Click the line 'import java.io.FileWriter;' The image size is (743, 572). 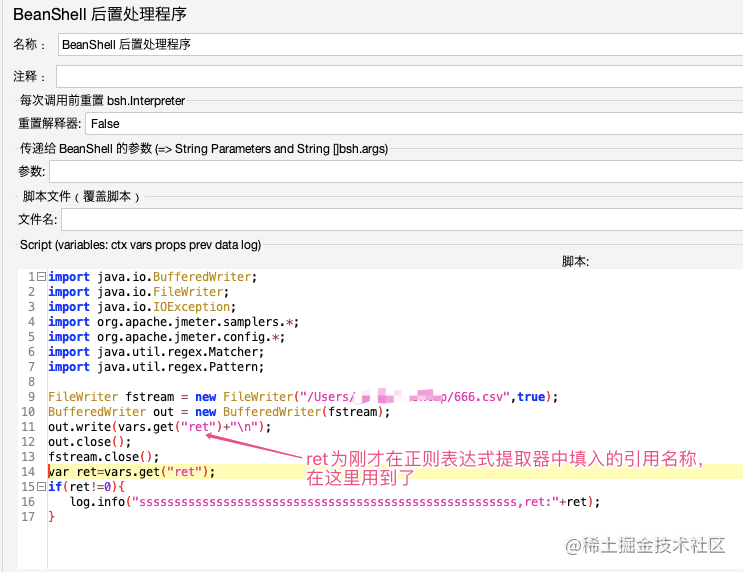click(138, 292)
